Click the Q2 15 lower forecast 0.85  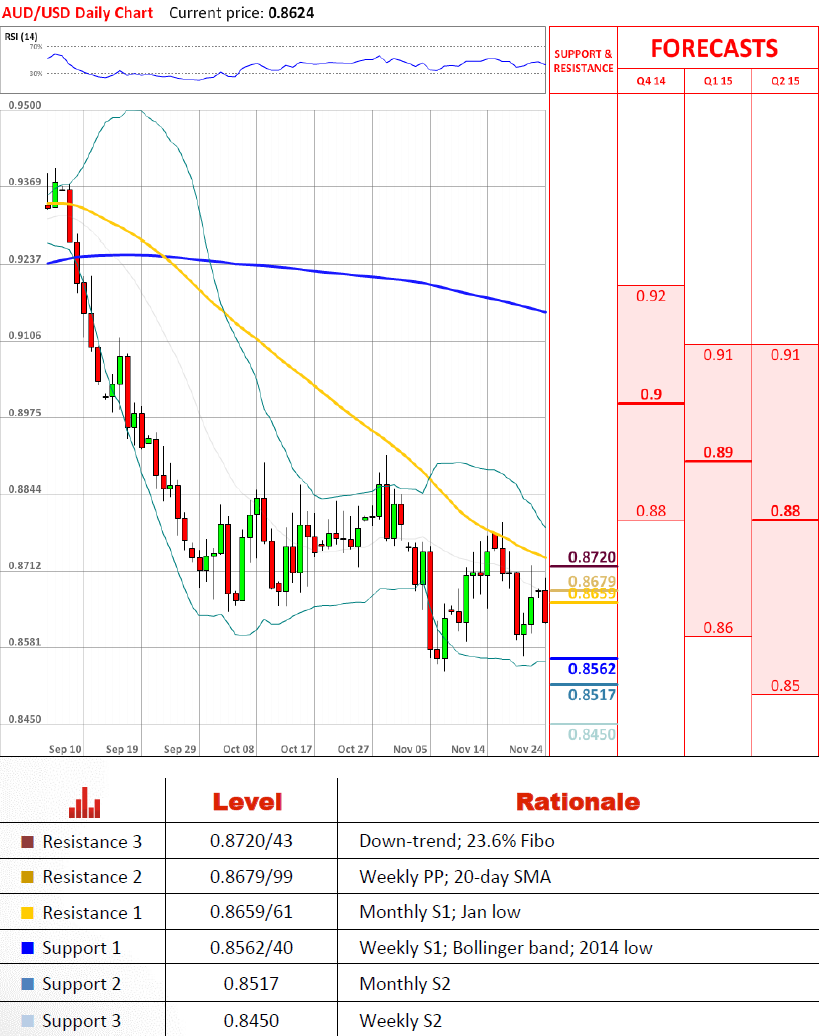coord(785,686)
